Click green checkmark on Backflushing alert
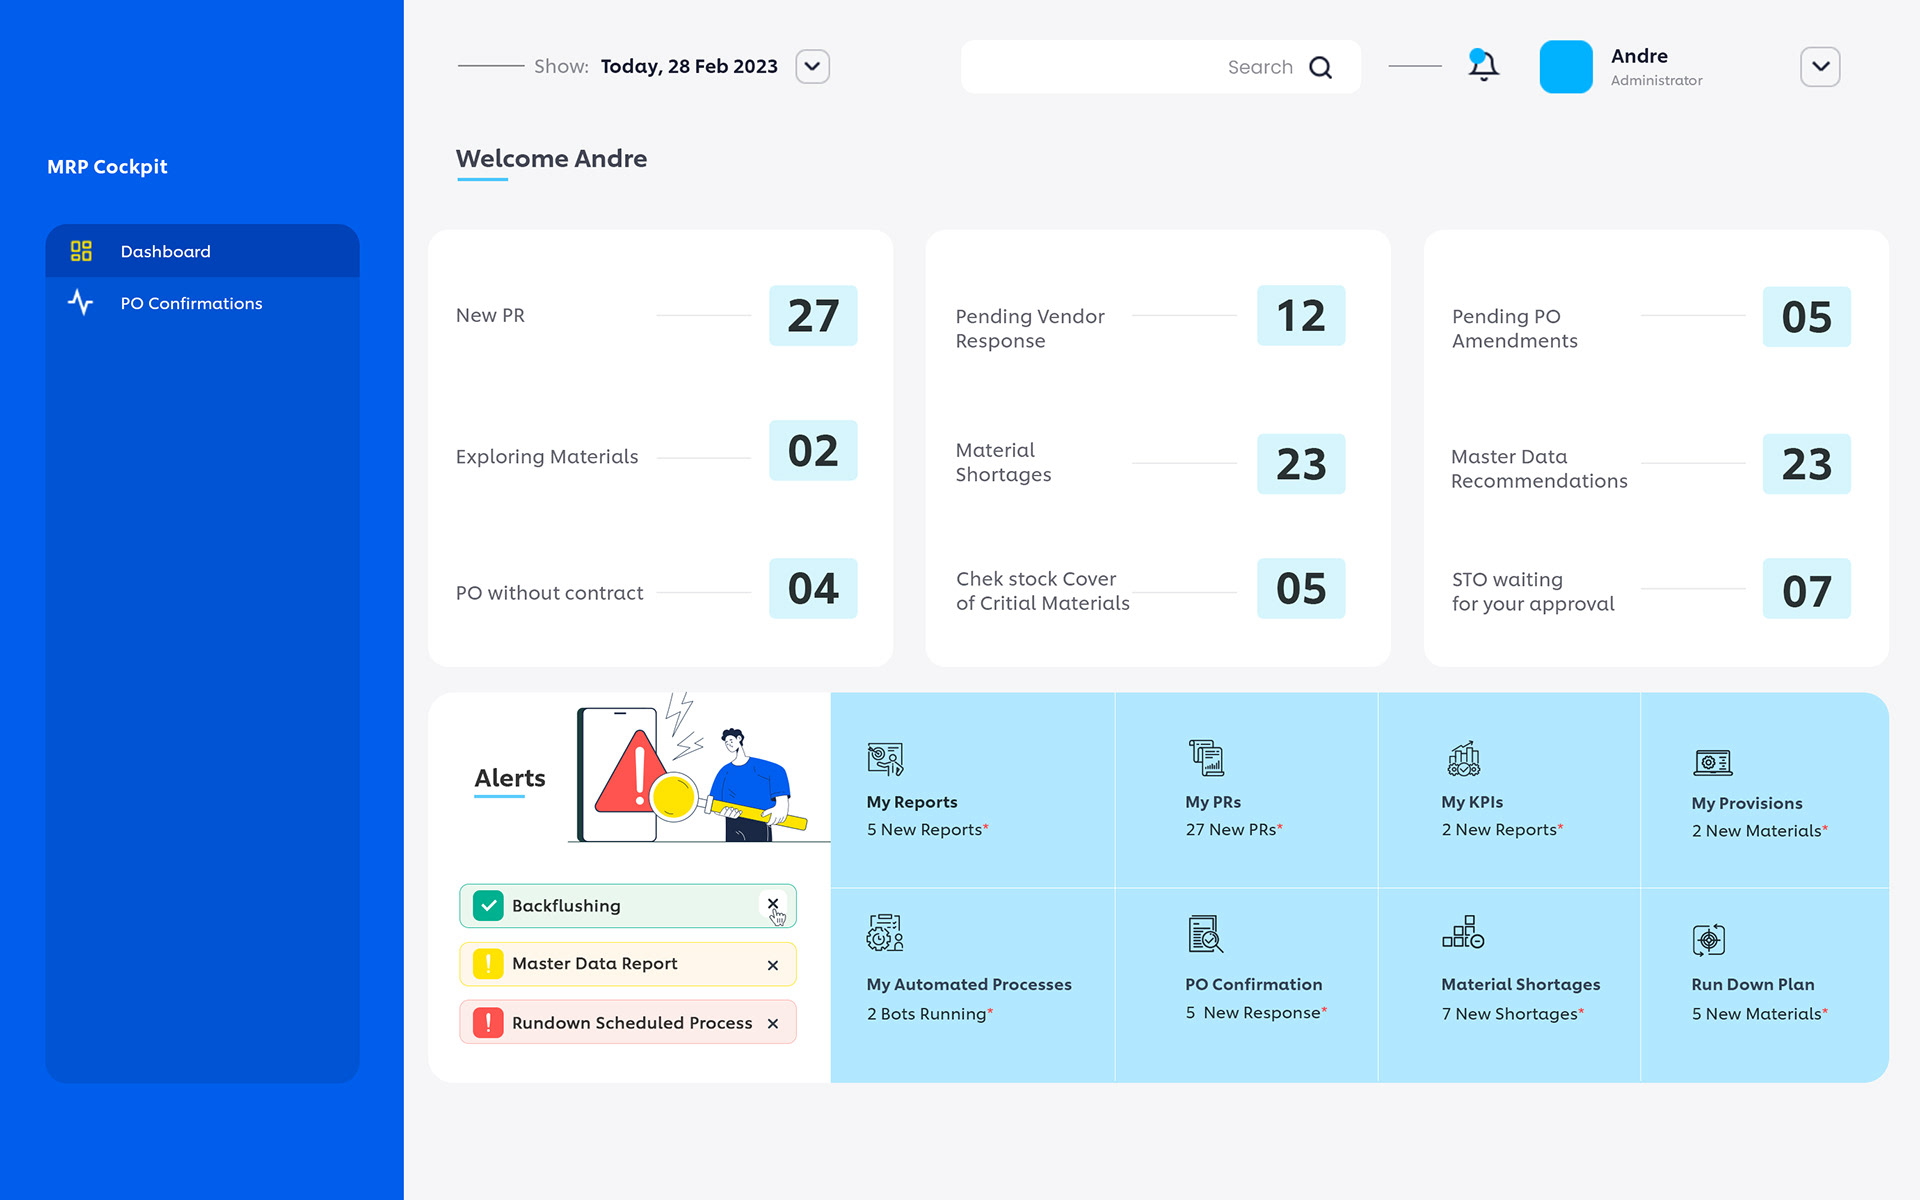 488,906
